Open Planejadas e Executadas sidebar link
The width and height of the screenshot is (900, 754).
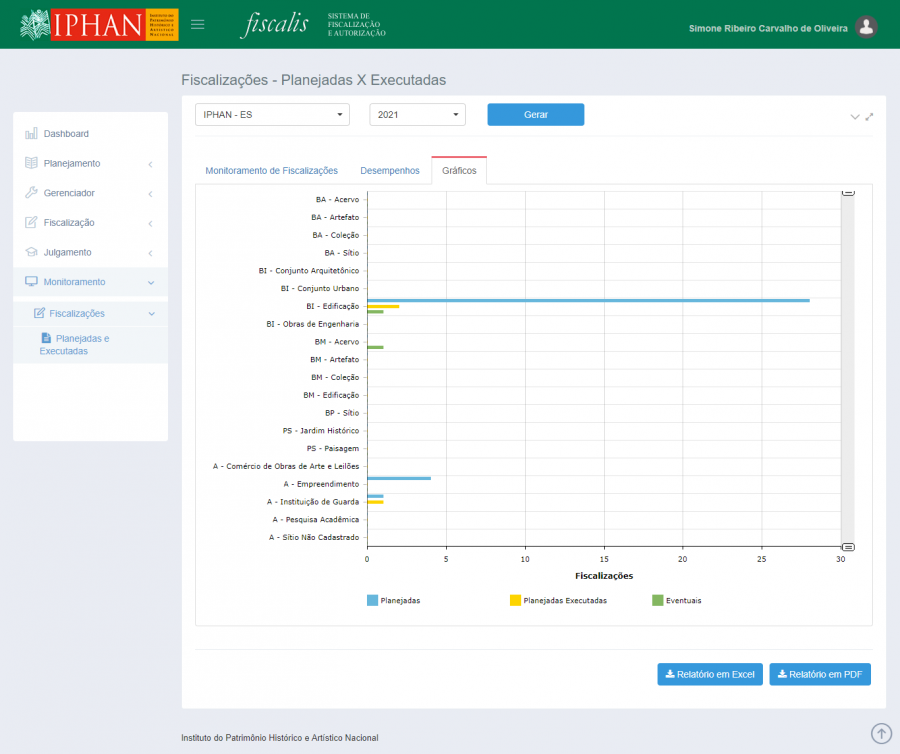tap(76, 344)
